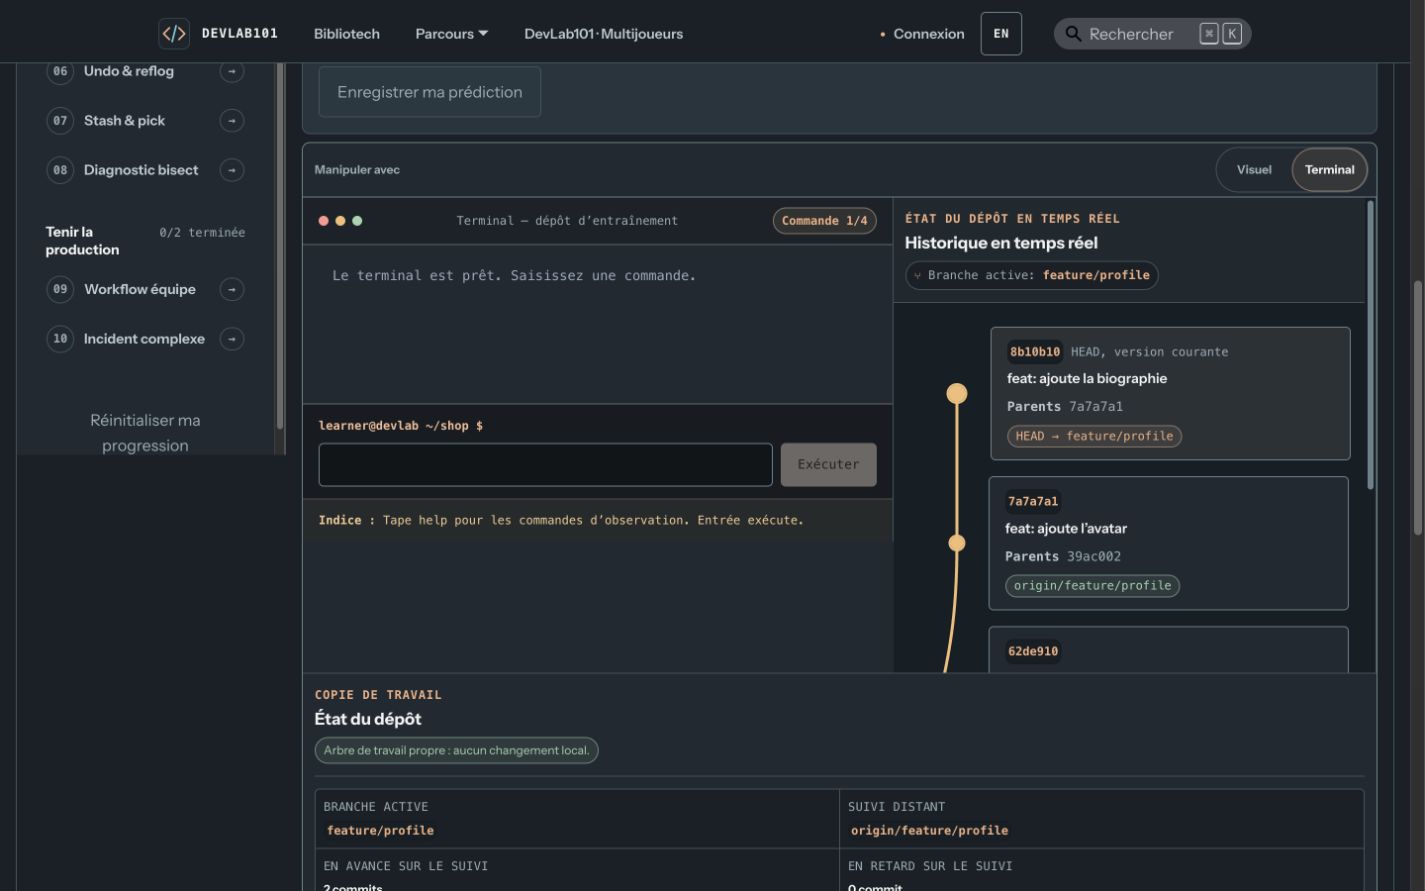
Task: Click commit hash 7a7a7a1 badge
Action: click(x=1033, y=502)
